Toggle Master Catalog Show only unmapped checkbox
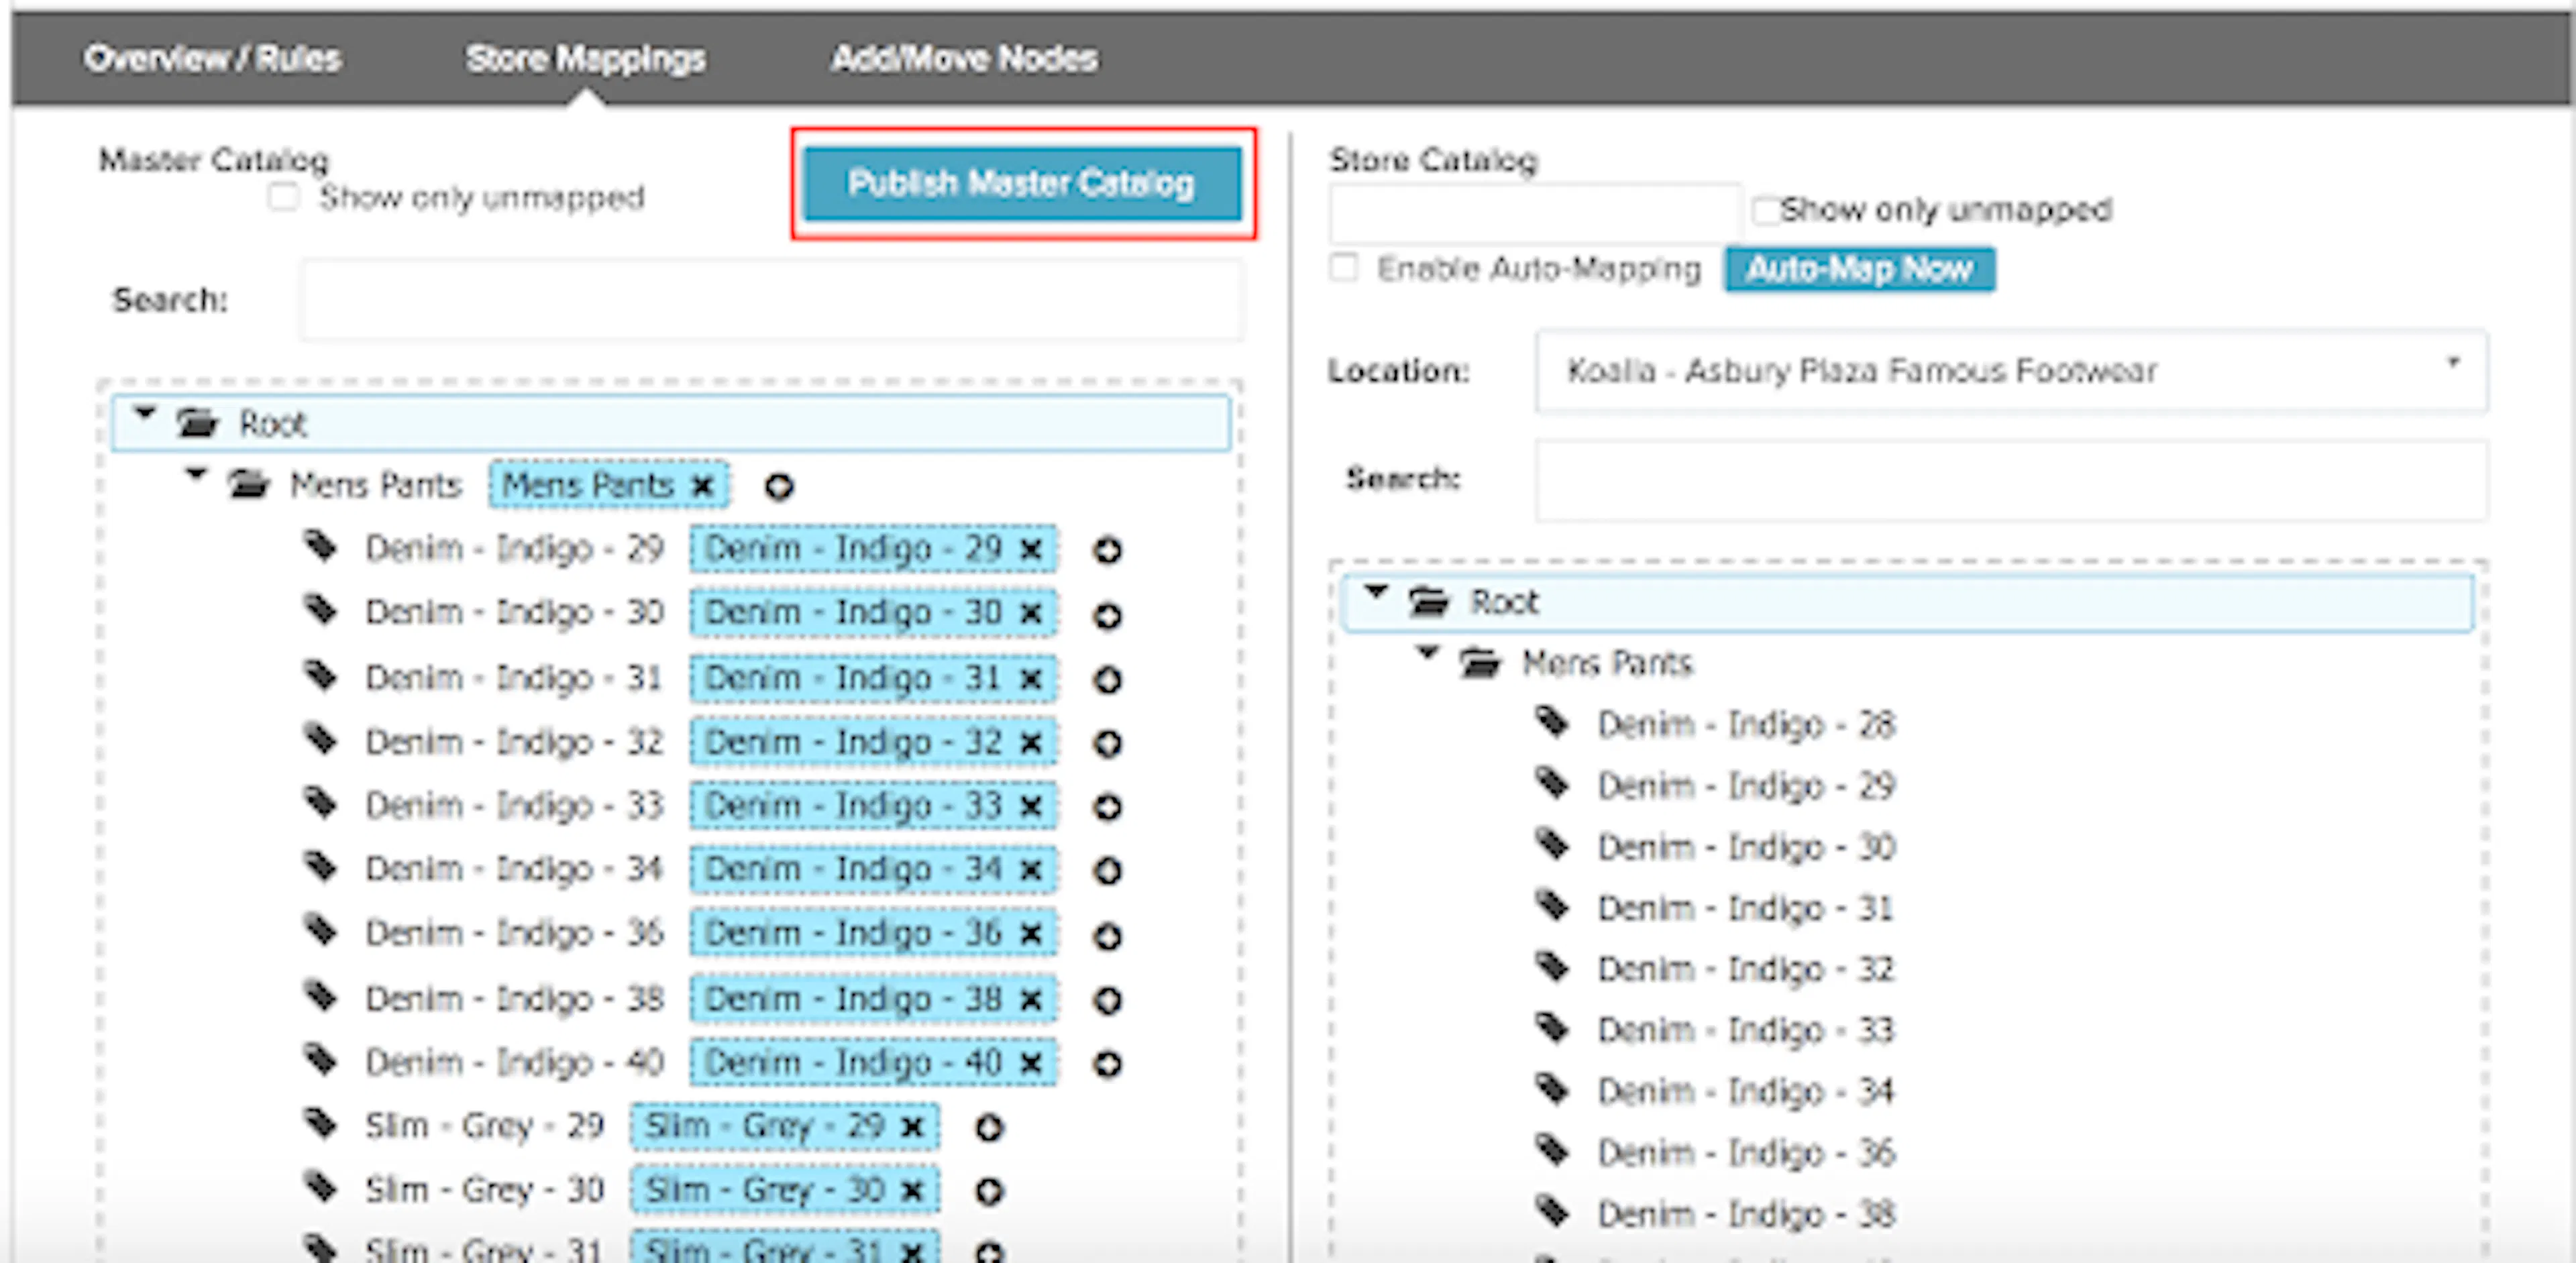Image resolution: width=2576 pixels, height=1263 pixels. point(283,197)
